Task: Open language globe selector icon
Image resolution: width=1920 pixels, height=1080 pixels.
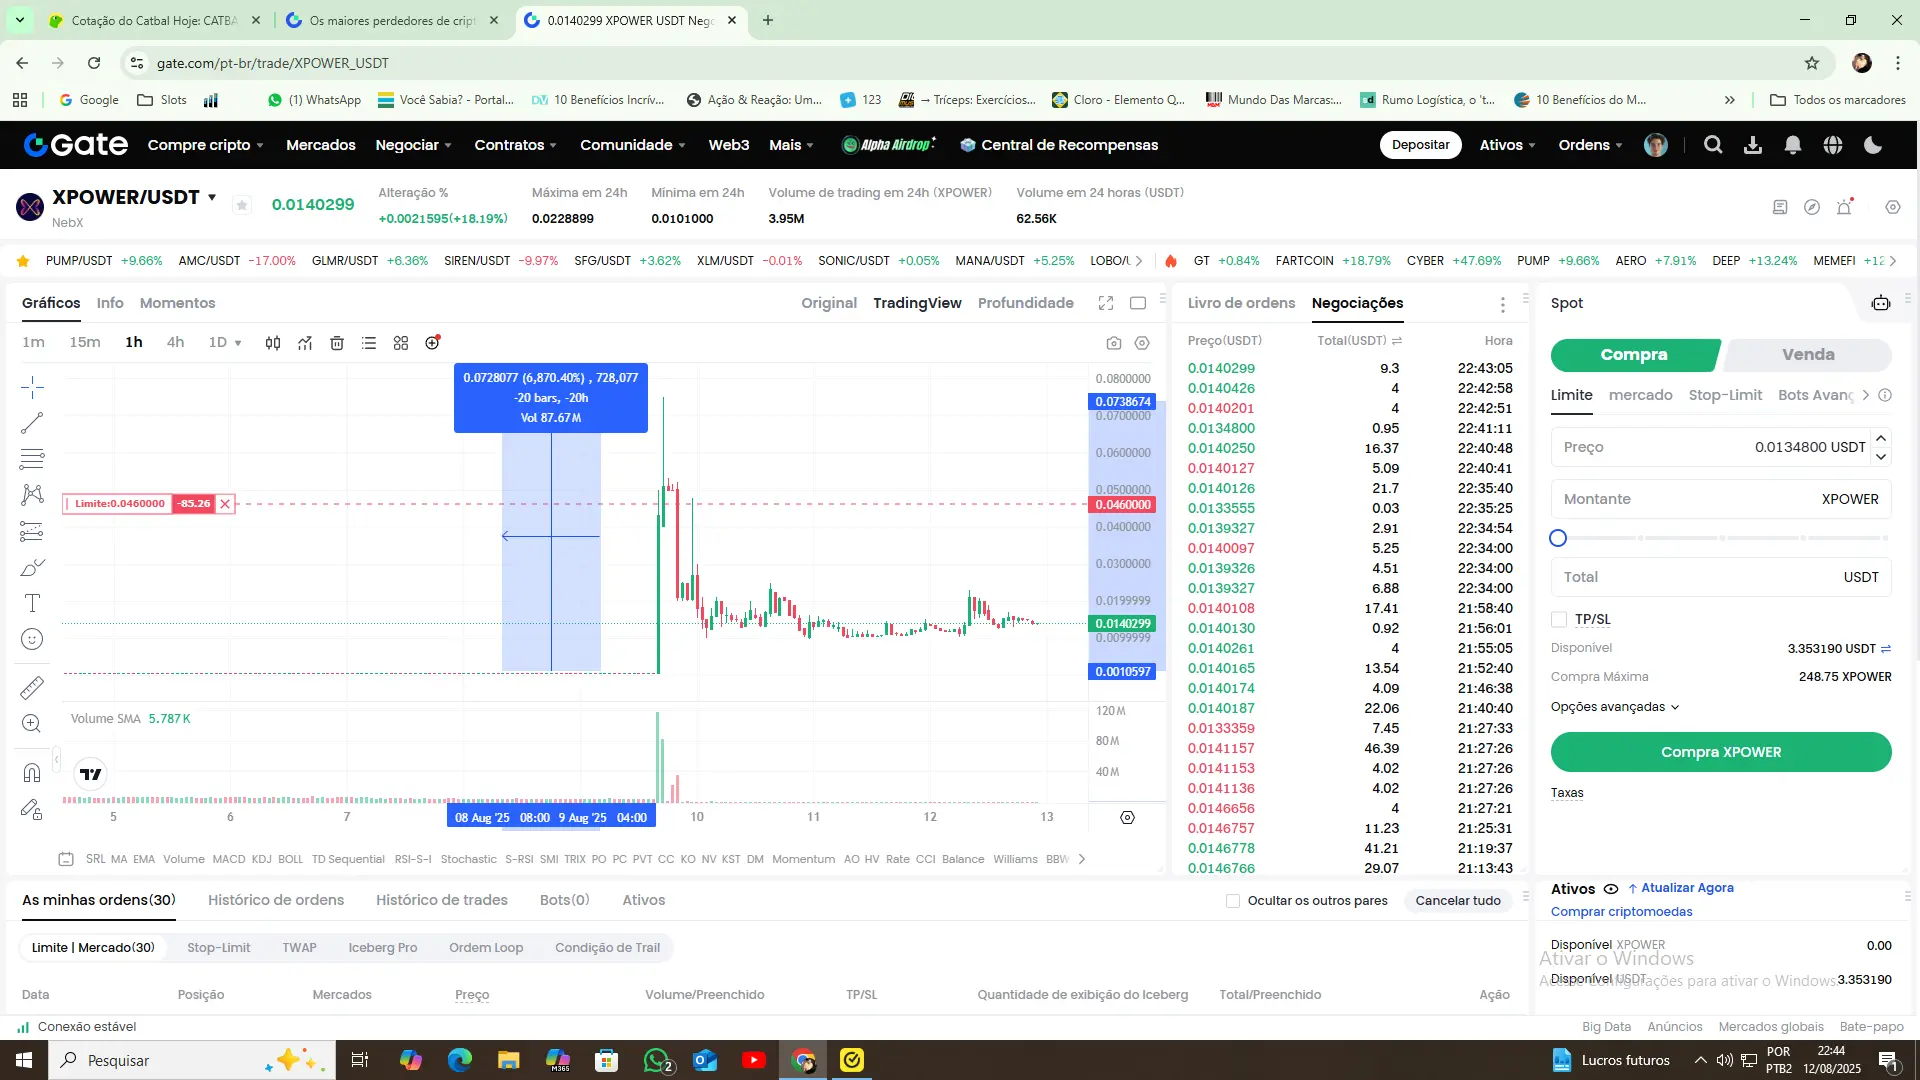Action: coord(1833,145)
